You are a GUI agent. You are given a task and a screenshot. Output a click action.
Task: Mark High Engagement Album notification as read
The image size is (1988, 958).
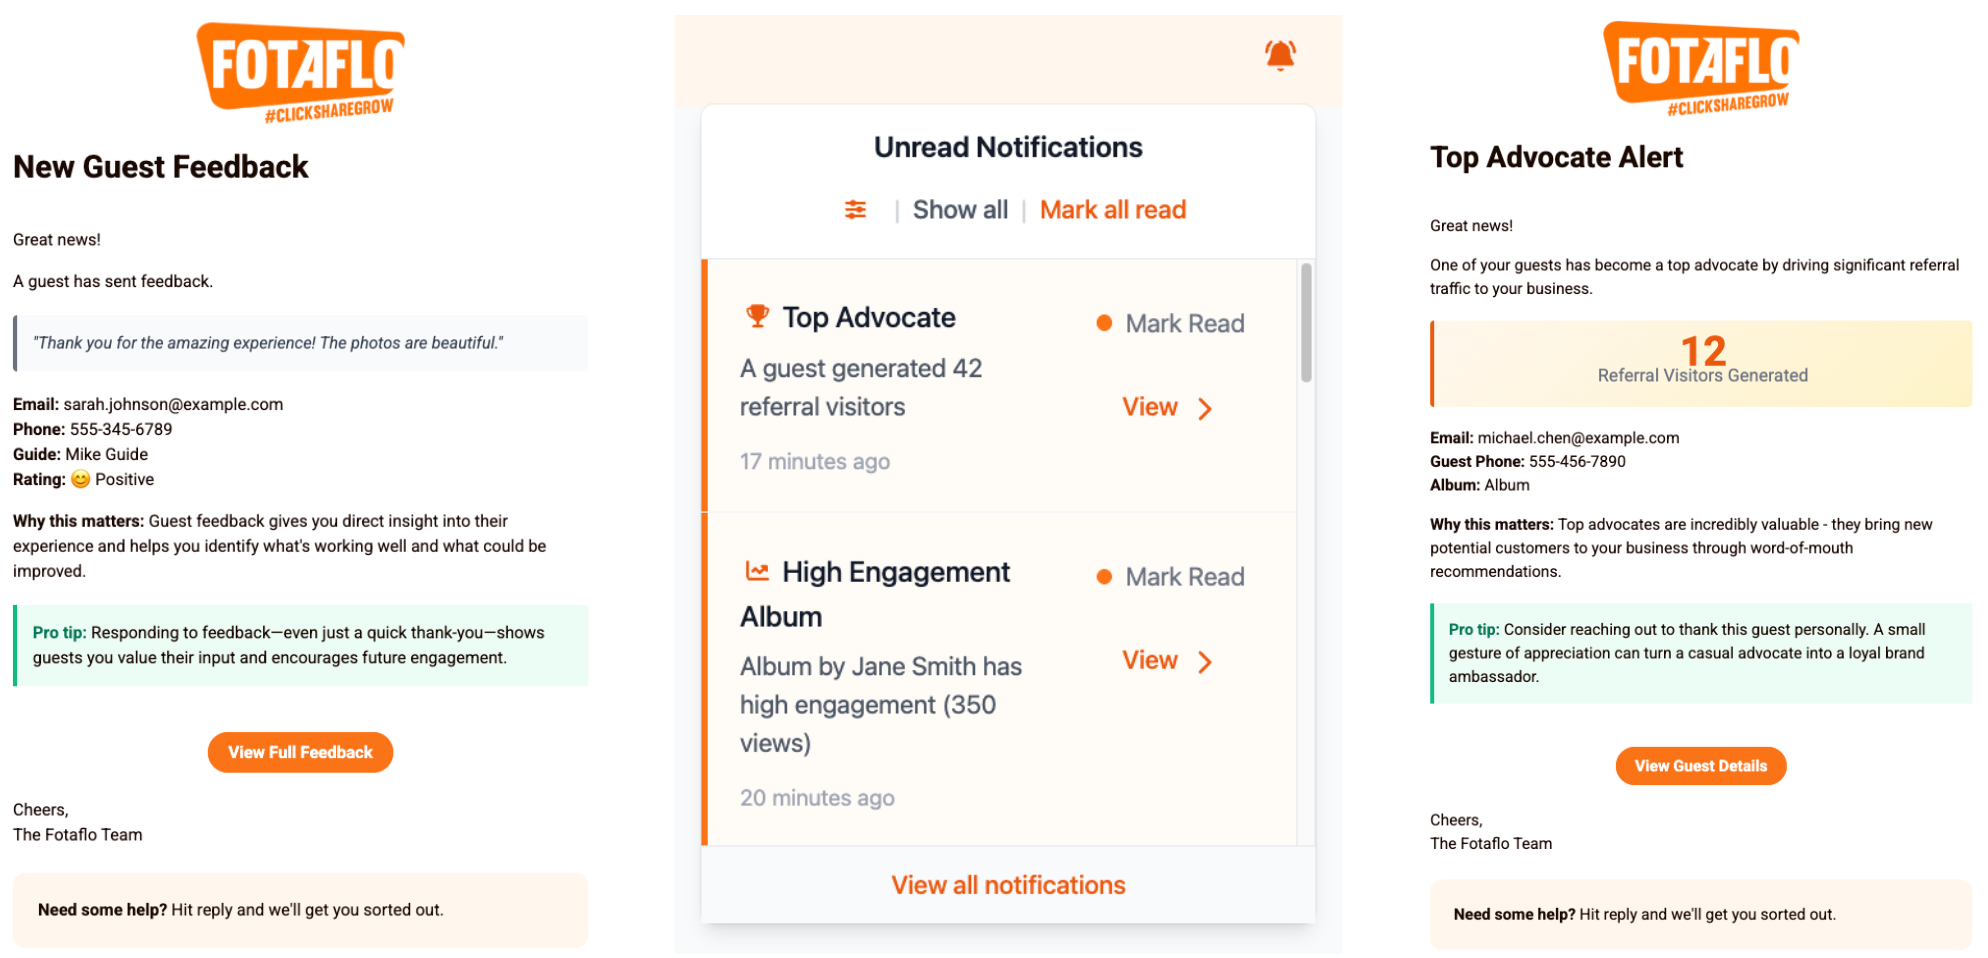(1184, 577)
